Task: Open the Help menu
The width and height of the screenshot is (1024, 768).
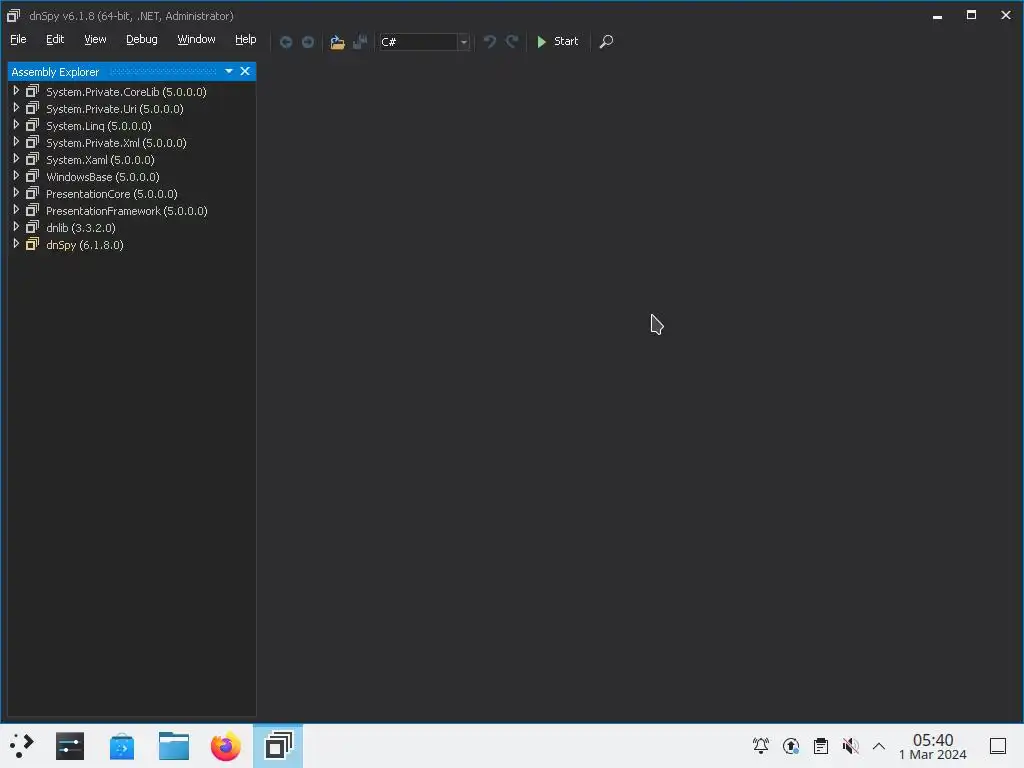Action: tap(246, 39)
